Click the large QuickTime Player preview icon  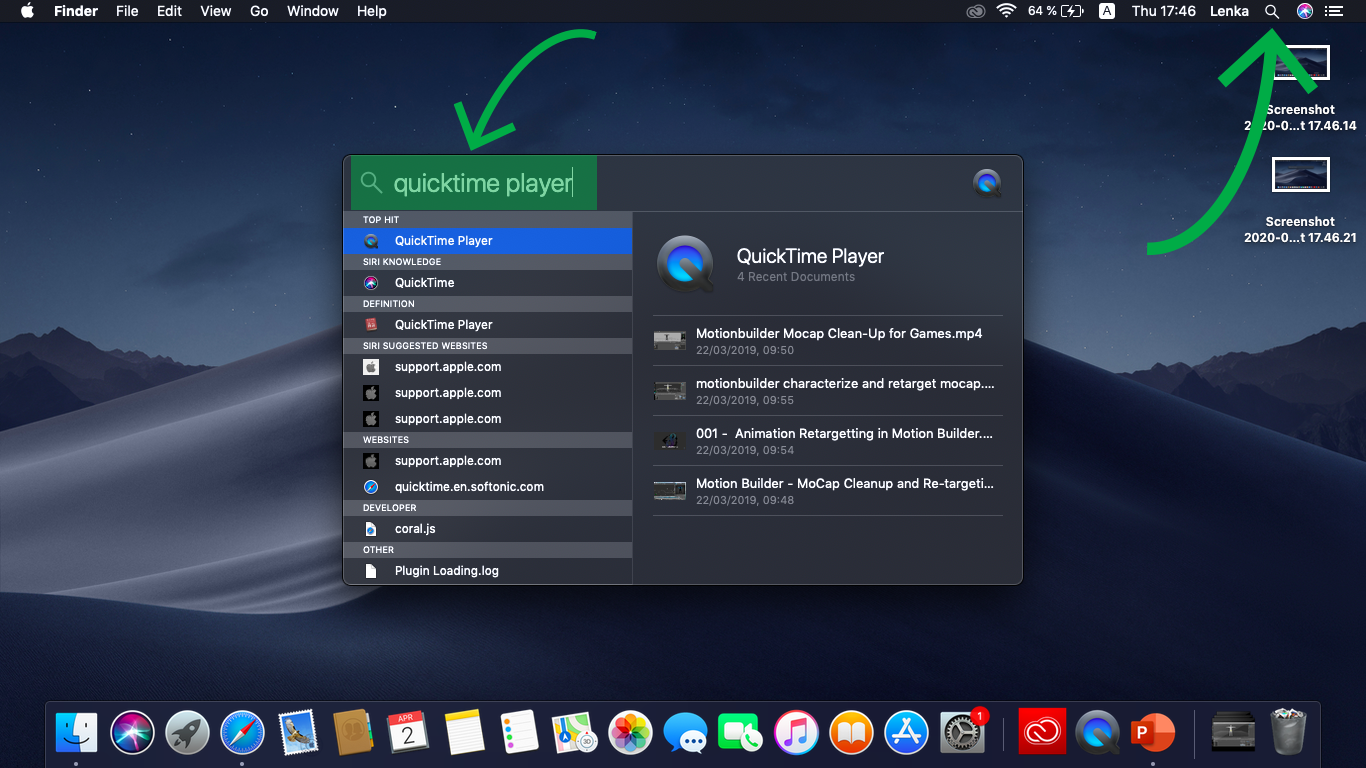point(686,265)
